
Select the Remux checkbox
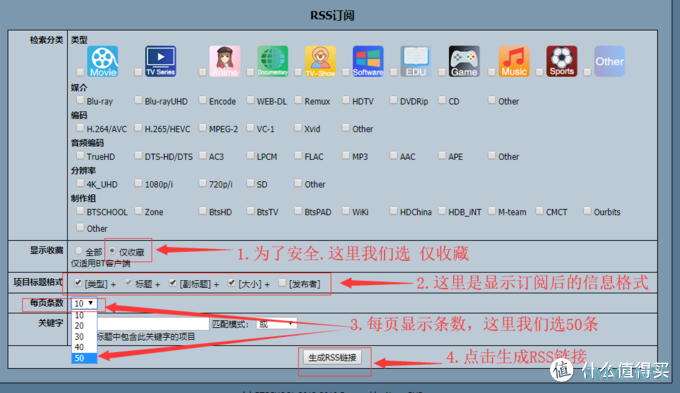pyautogui.click(x=298, y=100)
